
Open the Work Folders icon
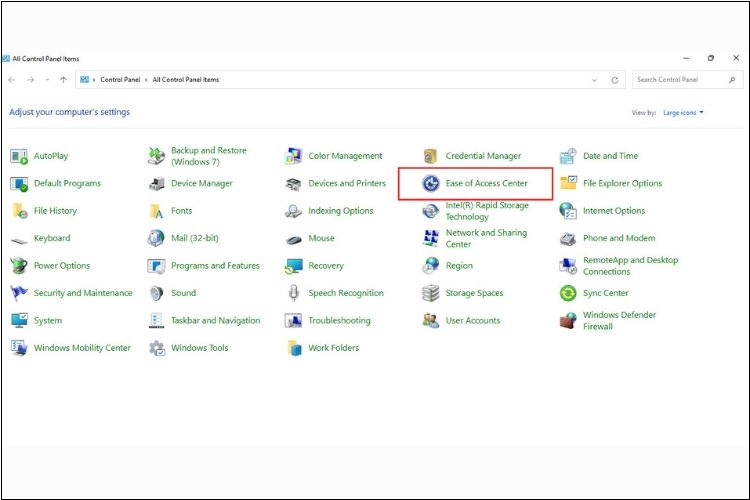click(x=294, y=348)
